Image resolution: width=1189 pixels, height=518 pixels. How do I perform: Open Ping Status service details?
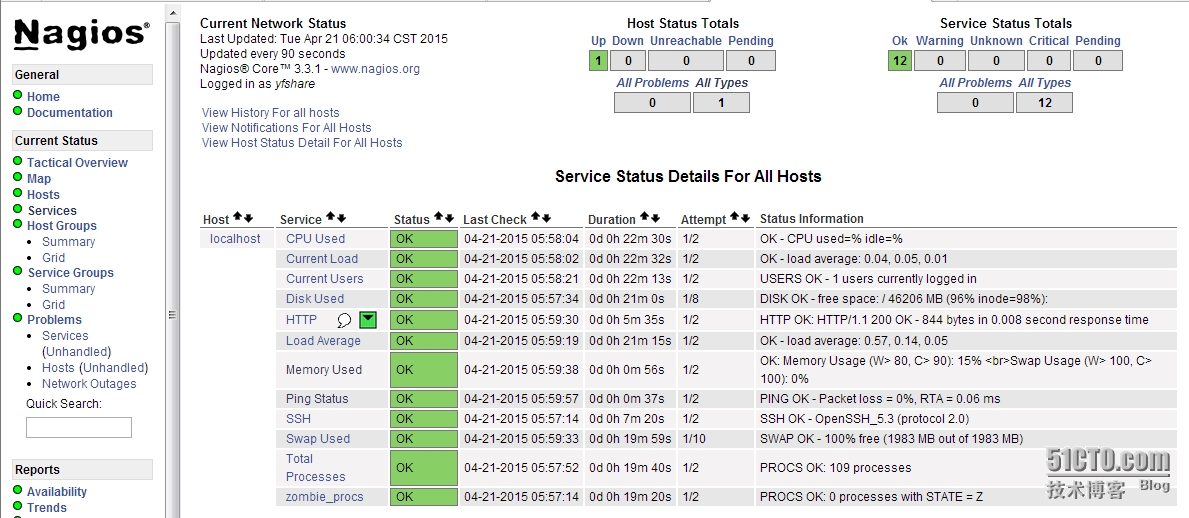[317, 399]
